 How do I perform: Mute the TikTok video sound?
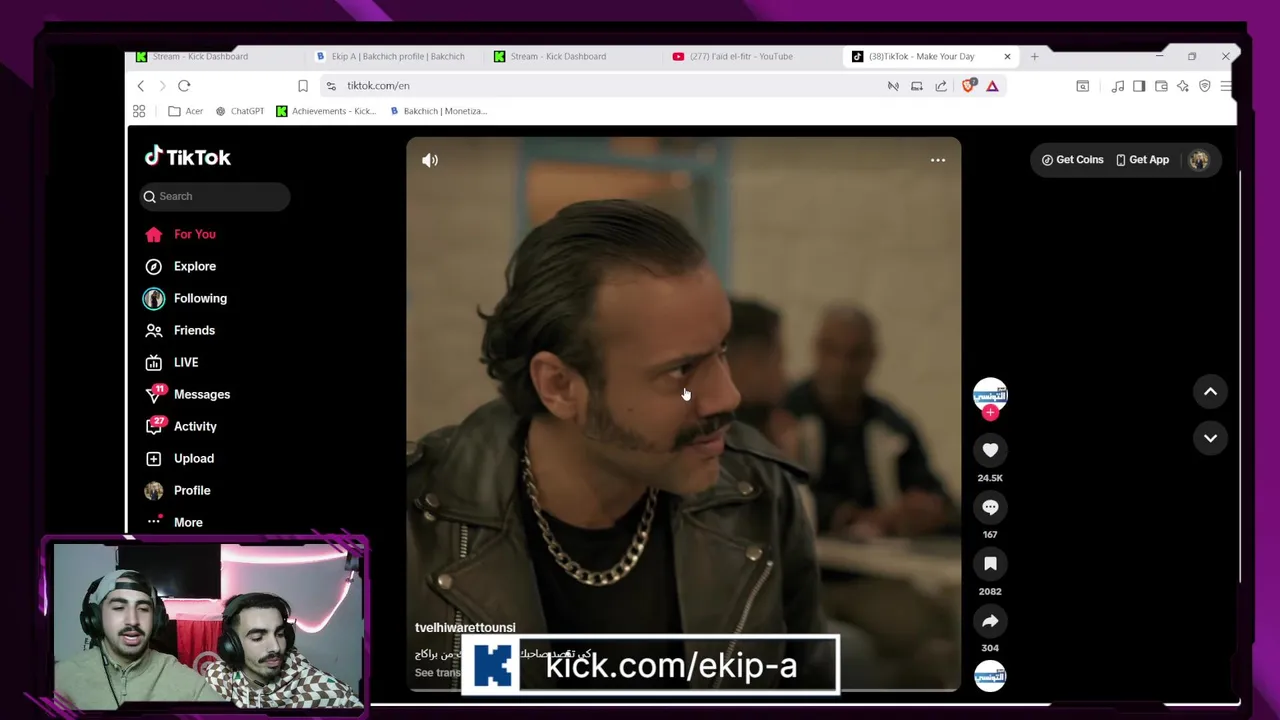(430, 160)
